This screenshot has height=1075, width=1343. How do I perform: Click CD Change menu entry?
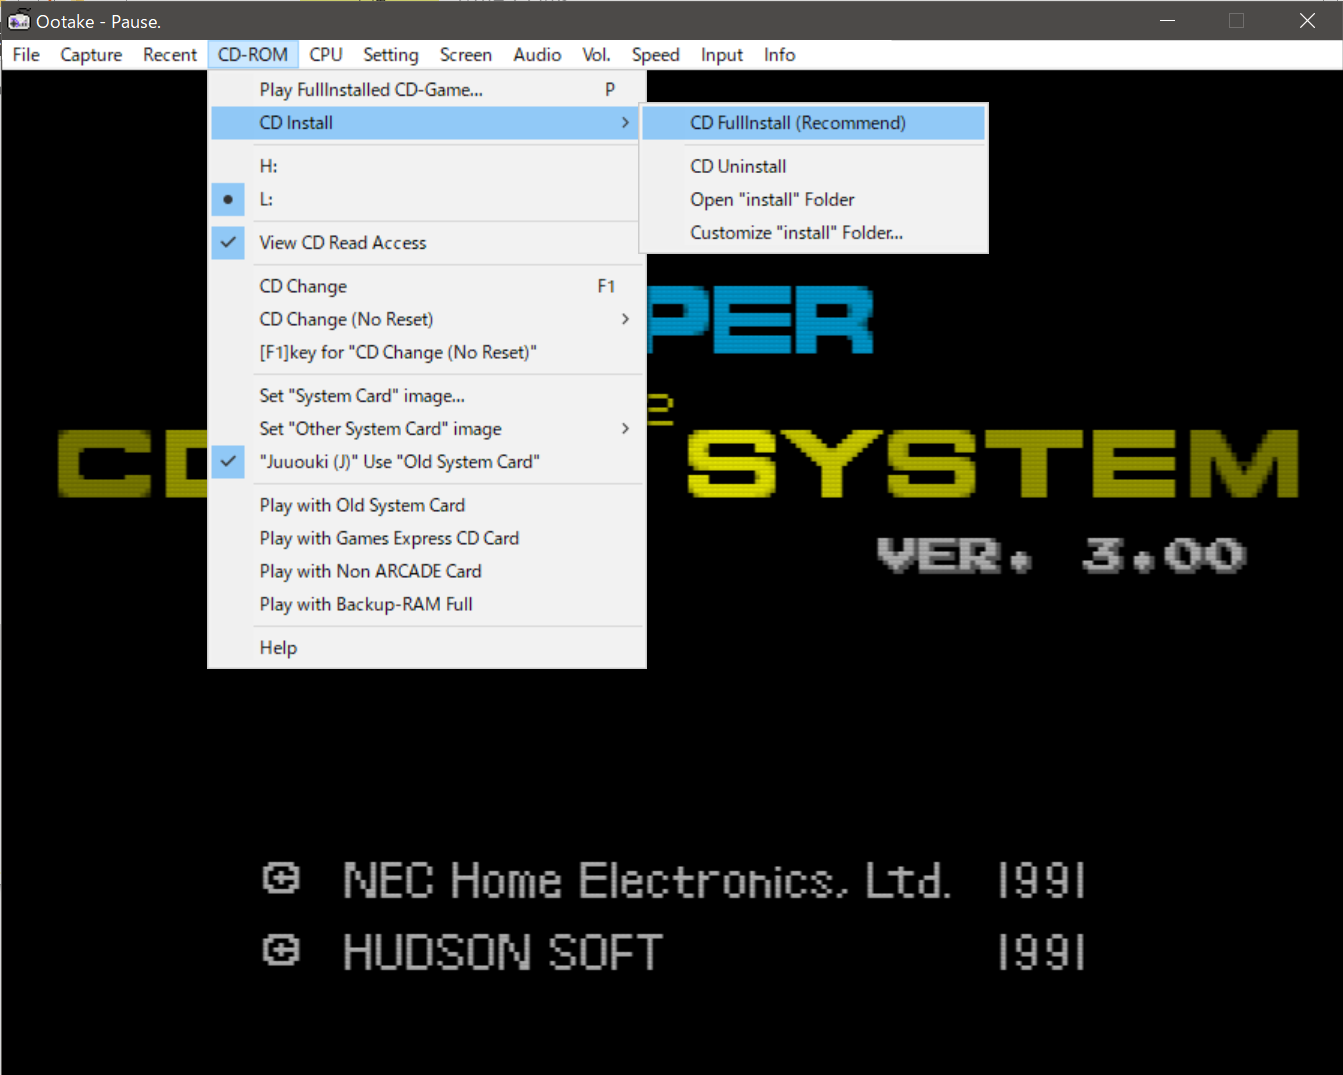[x=426, y=286]
